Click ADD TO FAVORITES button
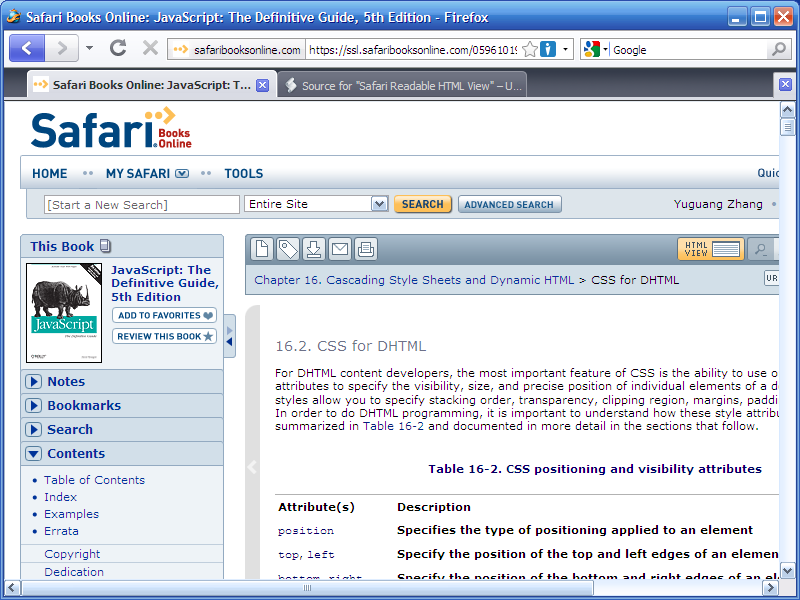 pyautogui.click(x=164, y=315)
